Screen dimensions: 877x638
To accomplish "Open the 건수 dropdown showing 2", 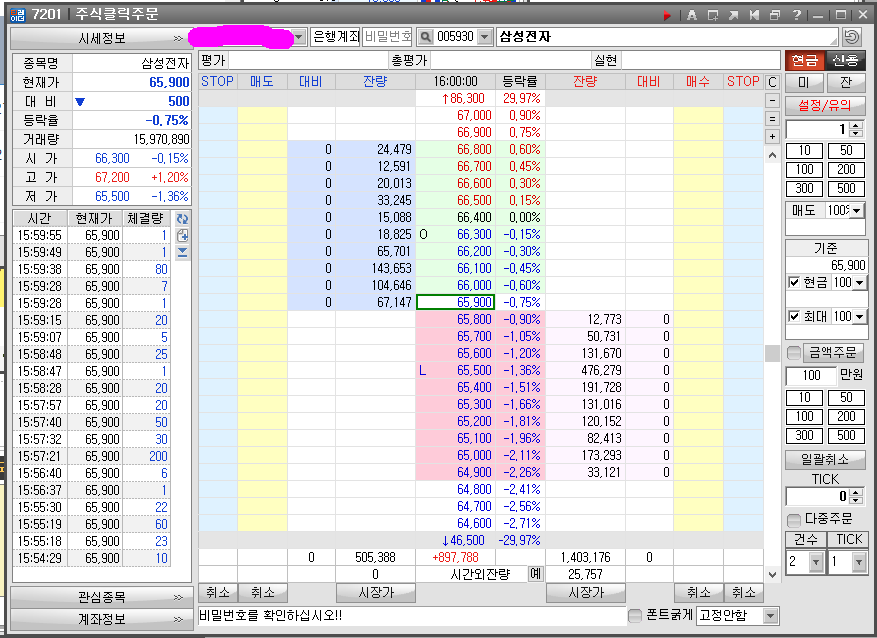I will pyautogui.click(x=816, y=562).
